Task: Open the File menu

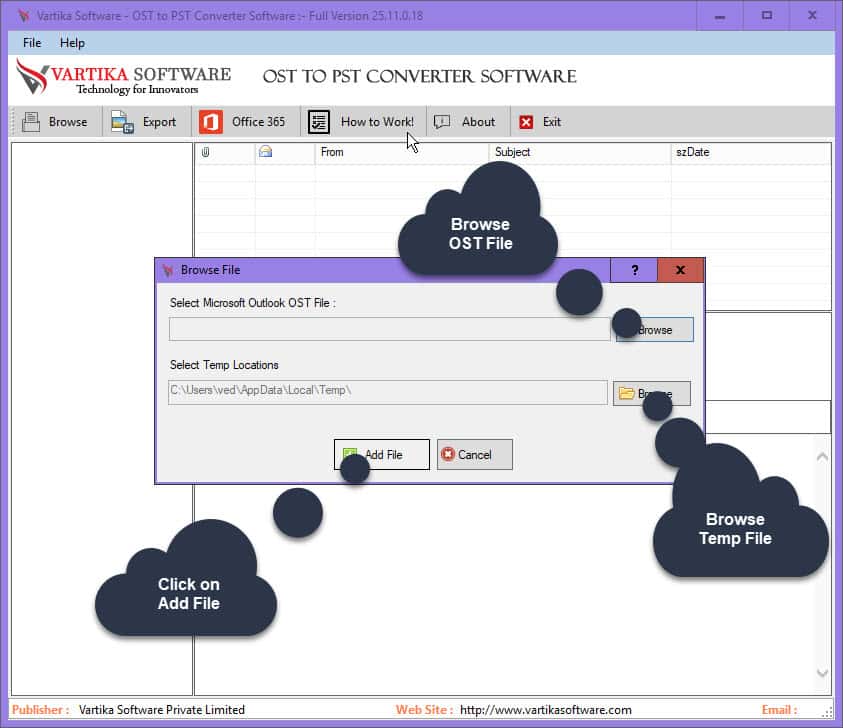Action: point(32,43)
